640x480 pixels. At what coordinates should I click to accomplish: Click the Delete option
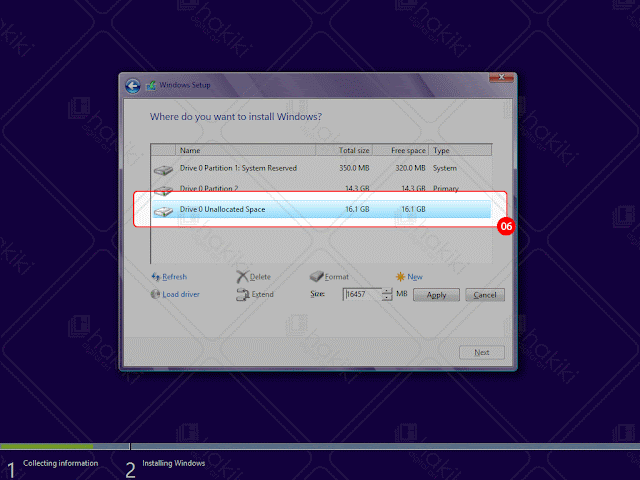pyautogui.click(x=260, y=277)
